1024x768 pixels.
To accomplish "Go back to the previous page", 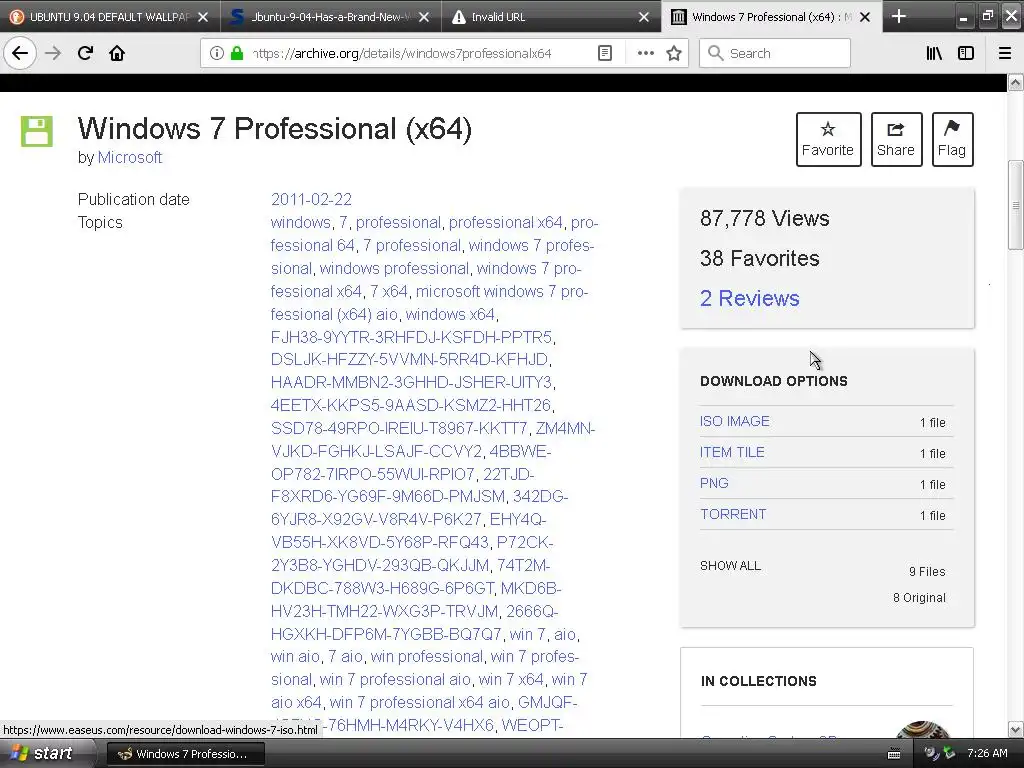I will coord(20,53).
